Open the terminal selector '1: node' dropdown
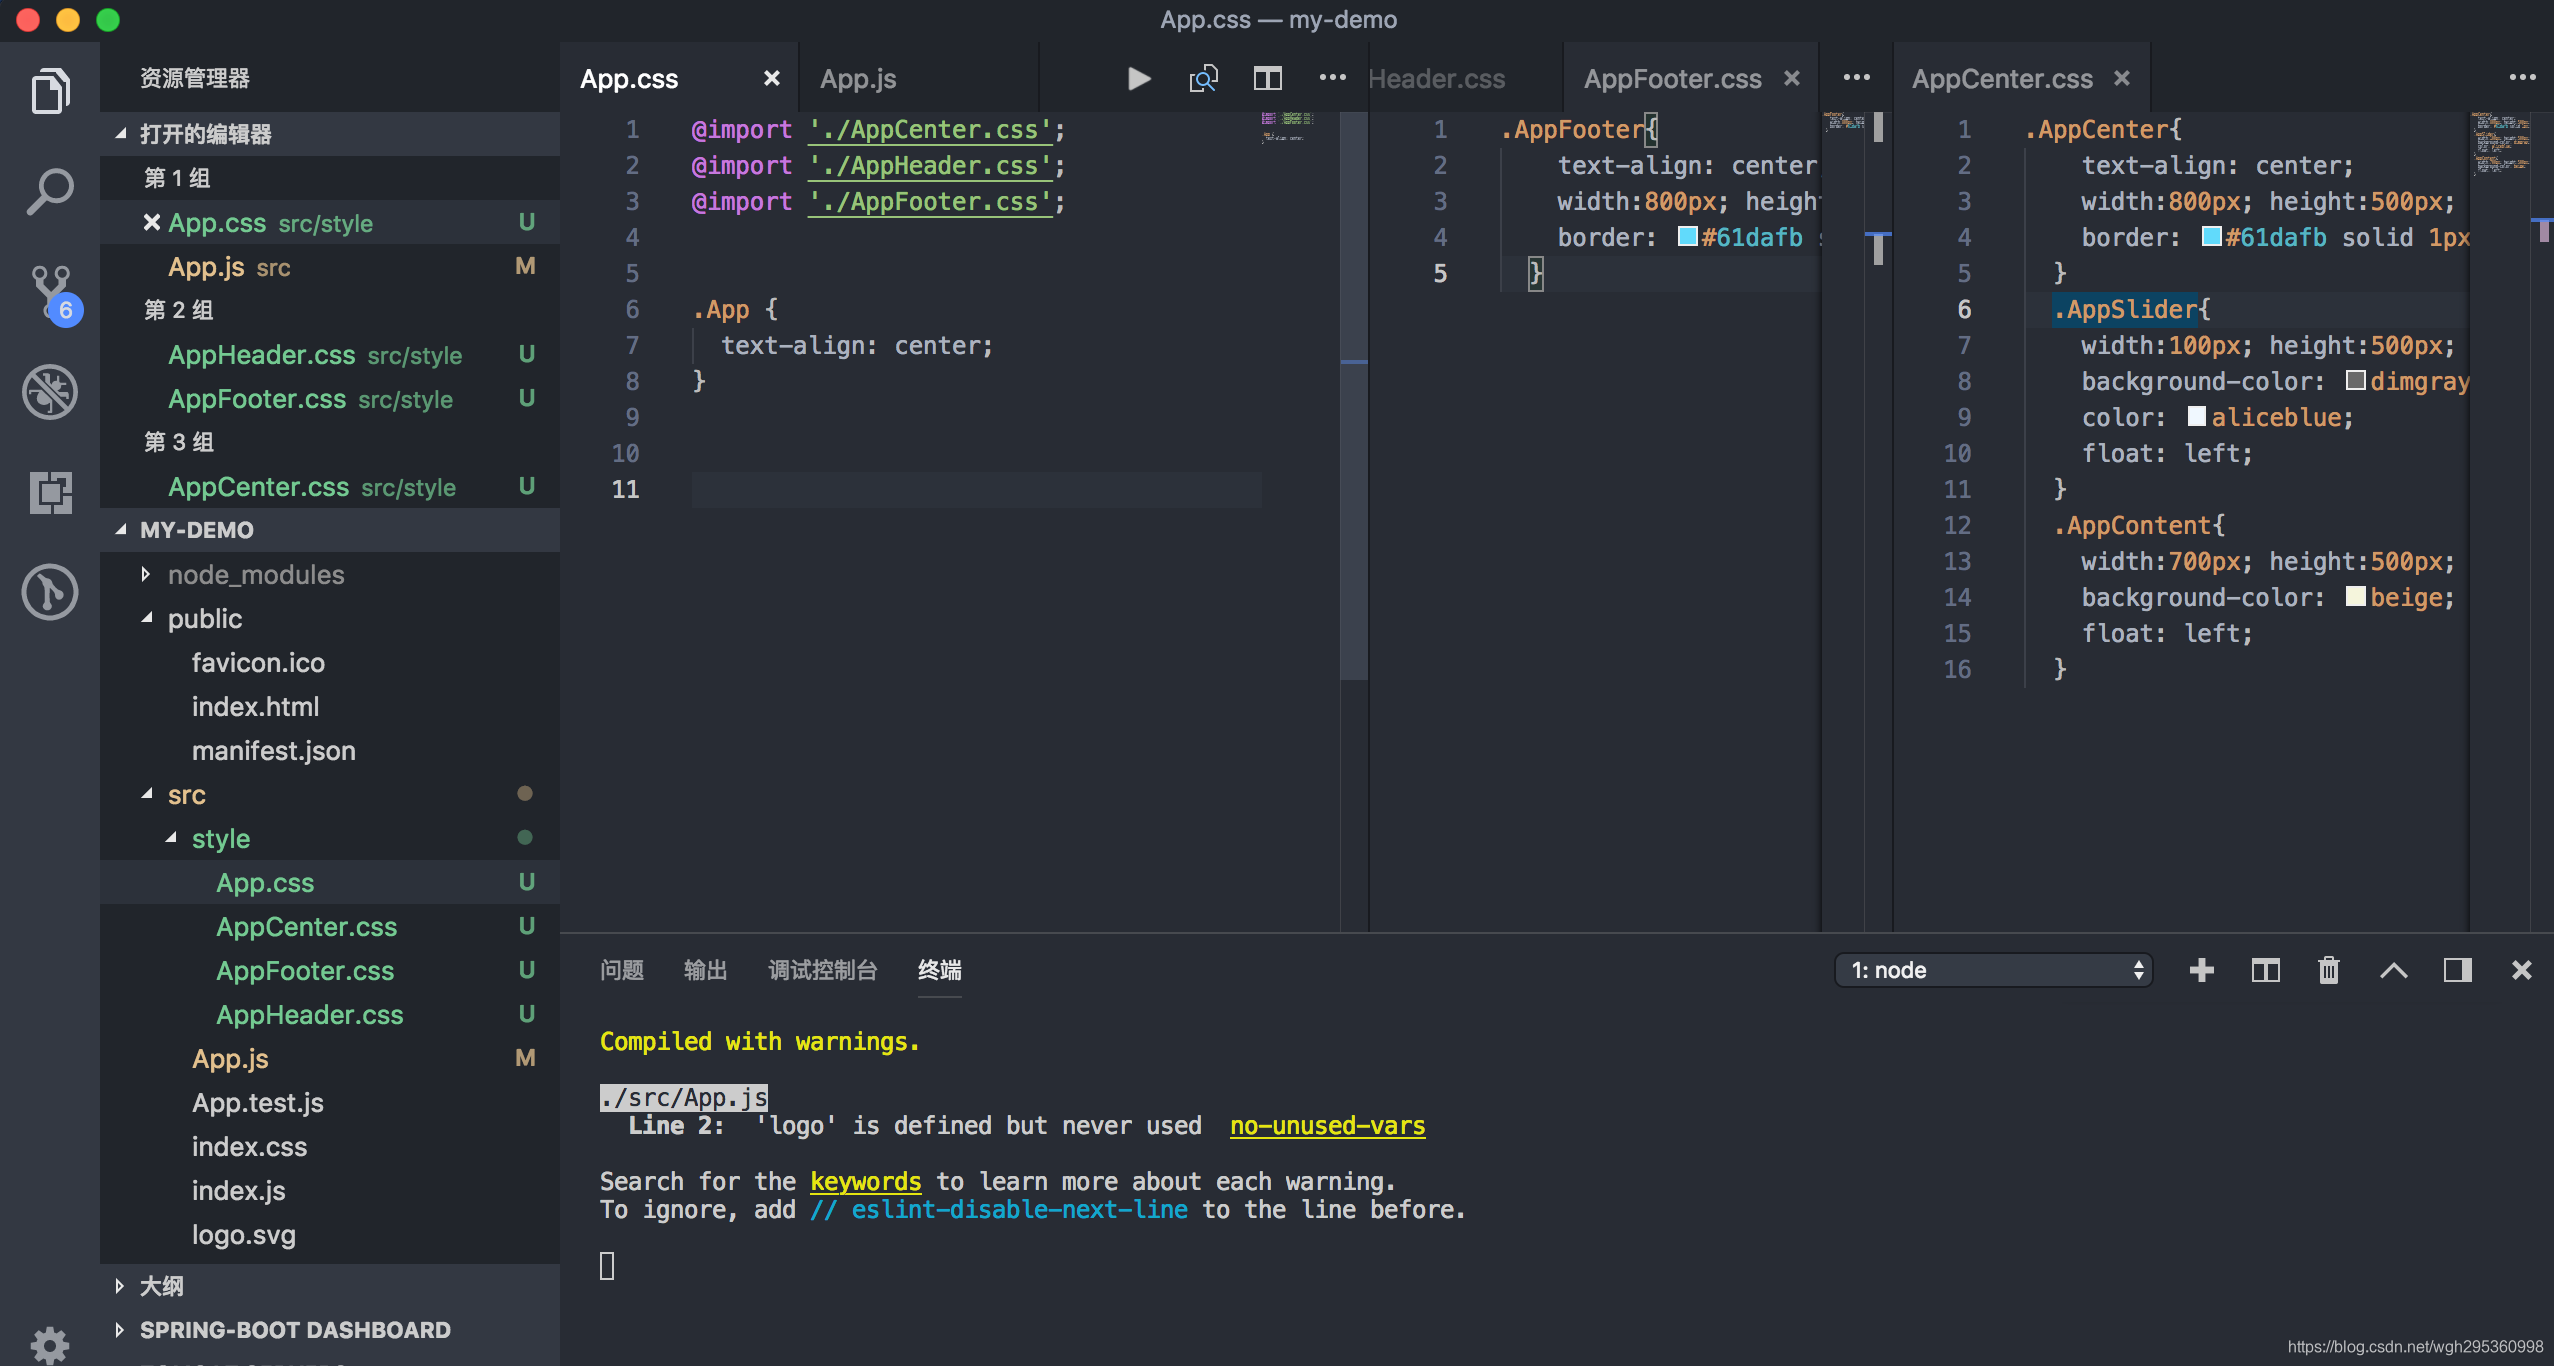Screen dimensions: 2554x1366 [1993, 970]
